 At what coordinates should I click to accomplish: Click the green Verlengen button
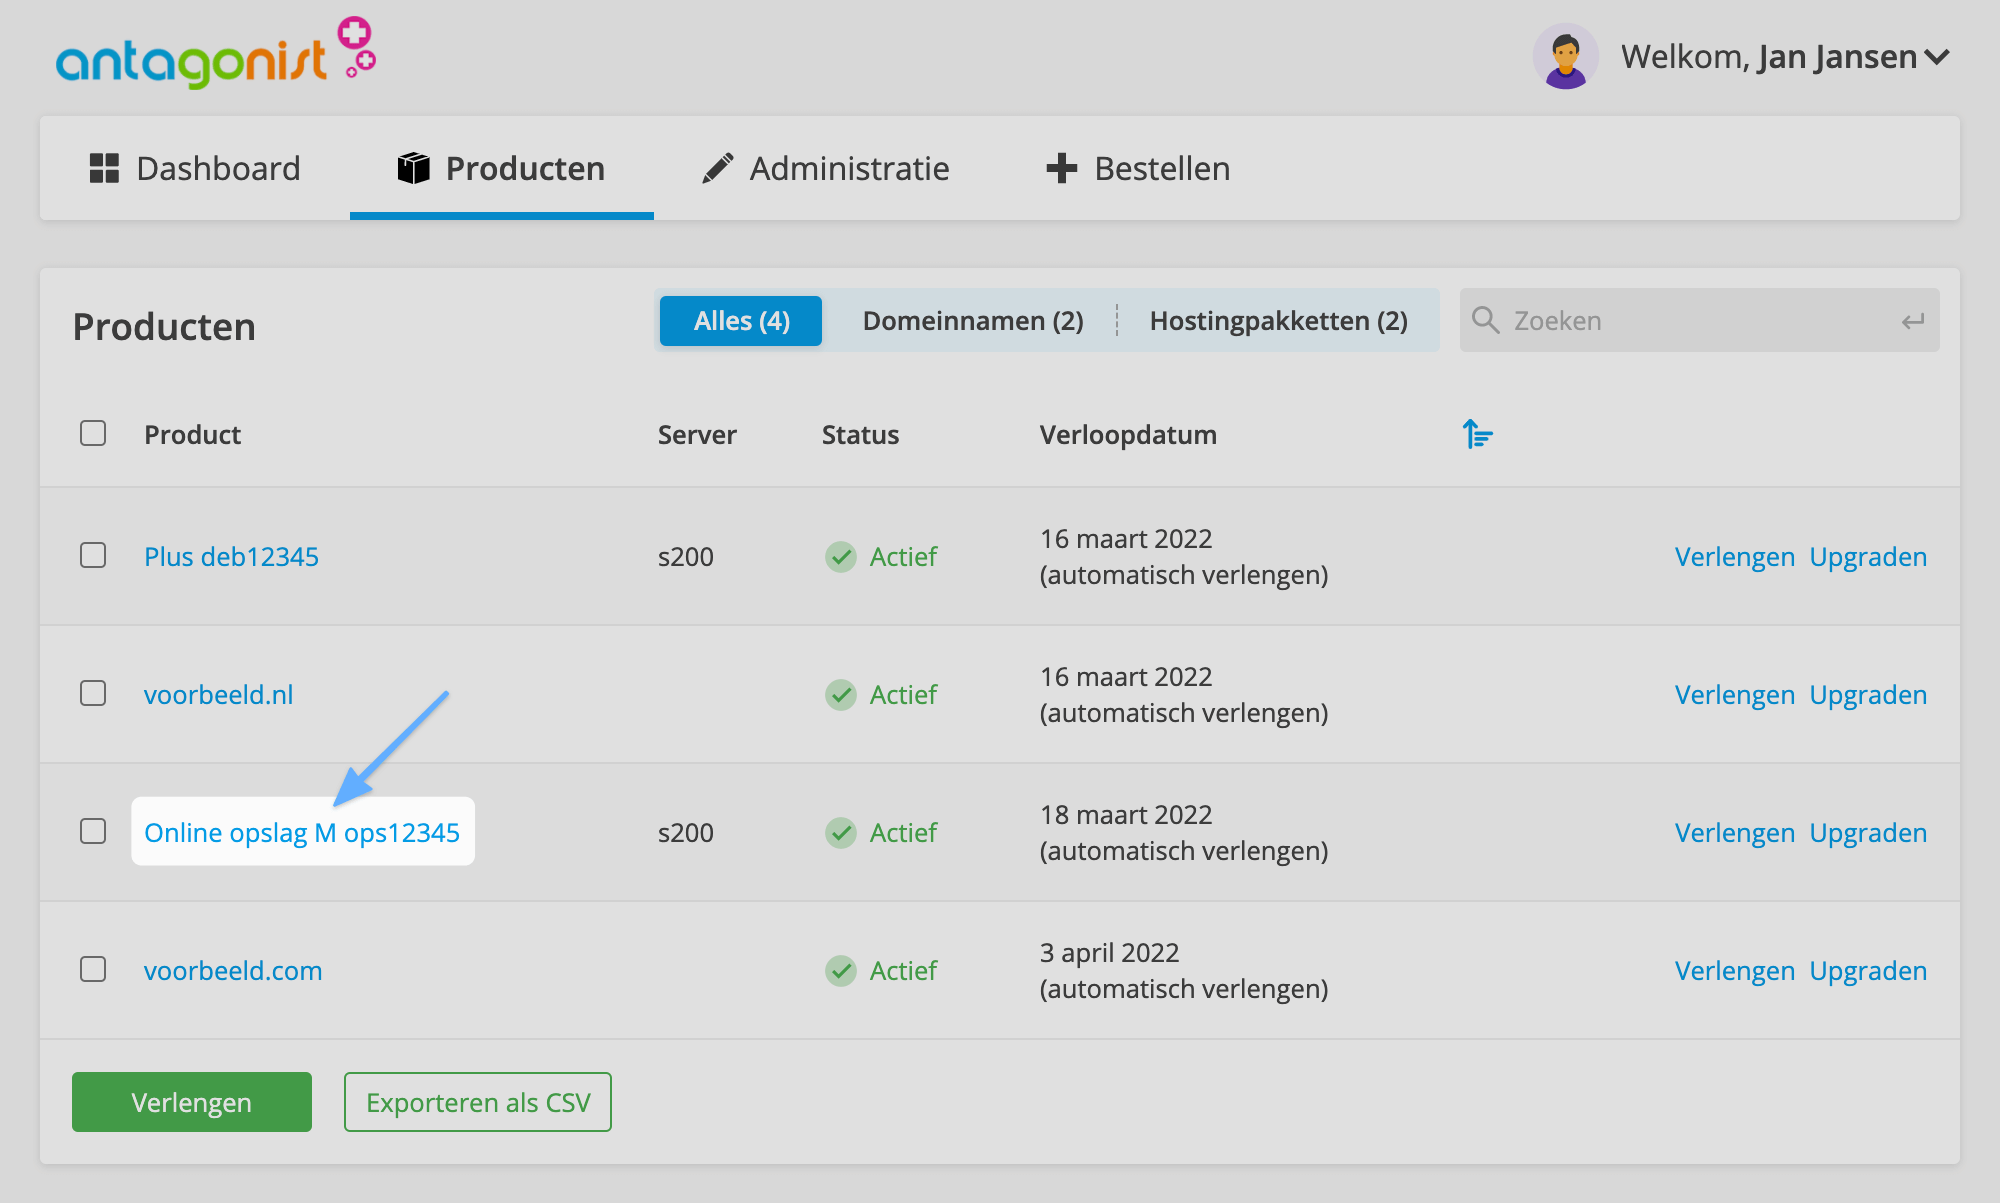point(190,1101)
